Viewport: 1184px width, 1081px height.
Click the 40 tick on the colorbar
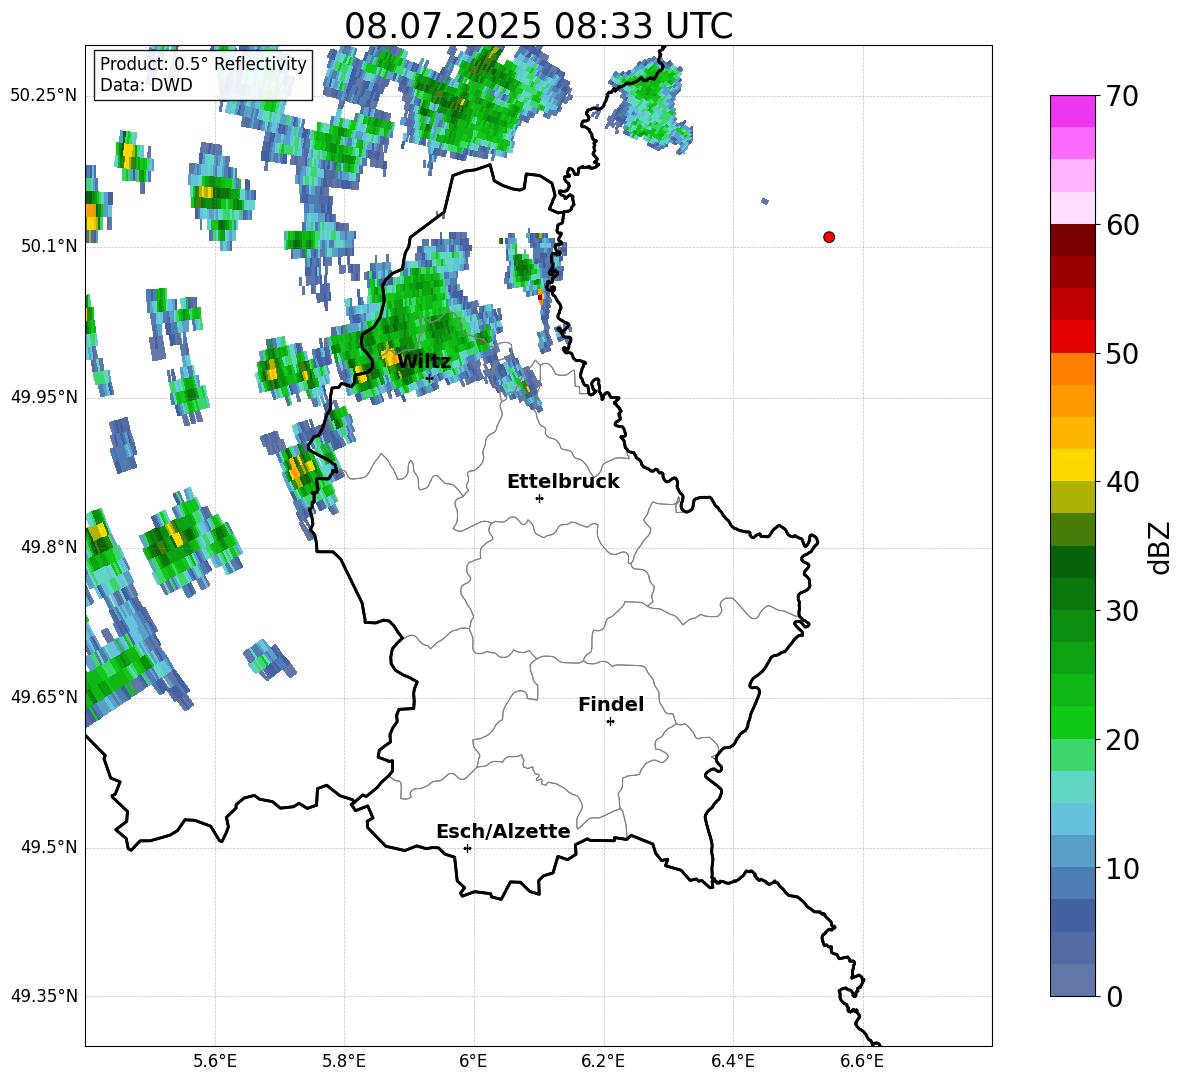click(1121, 482)
